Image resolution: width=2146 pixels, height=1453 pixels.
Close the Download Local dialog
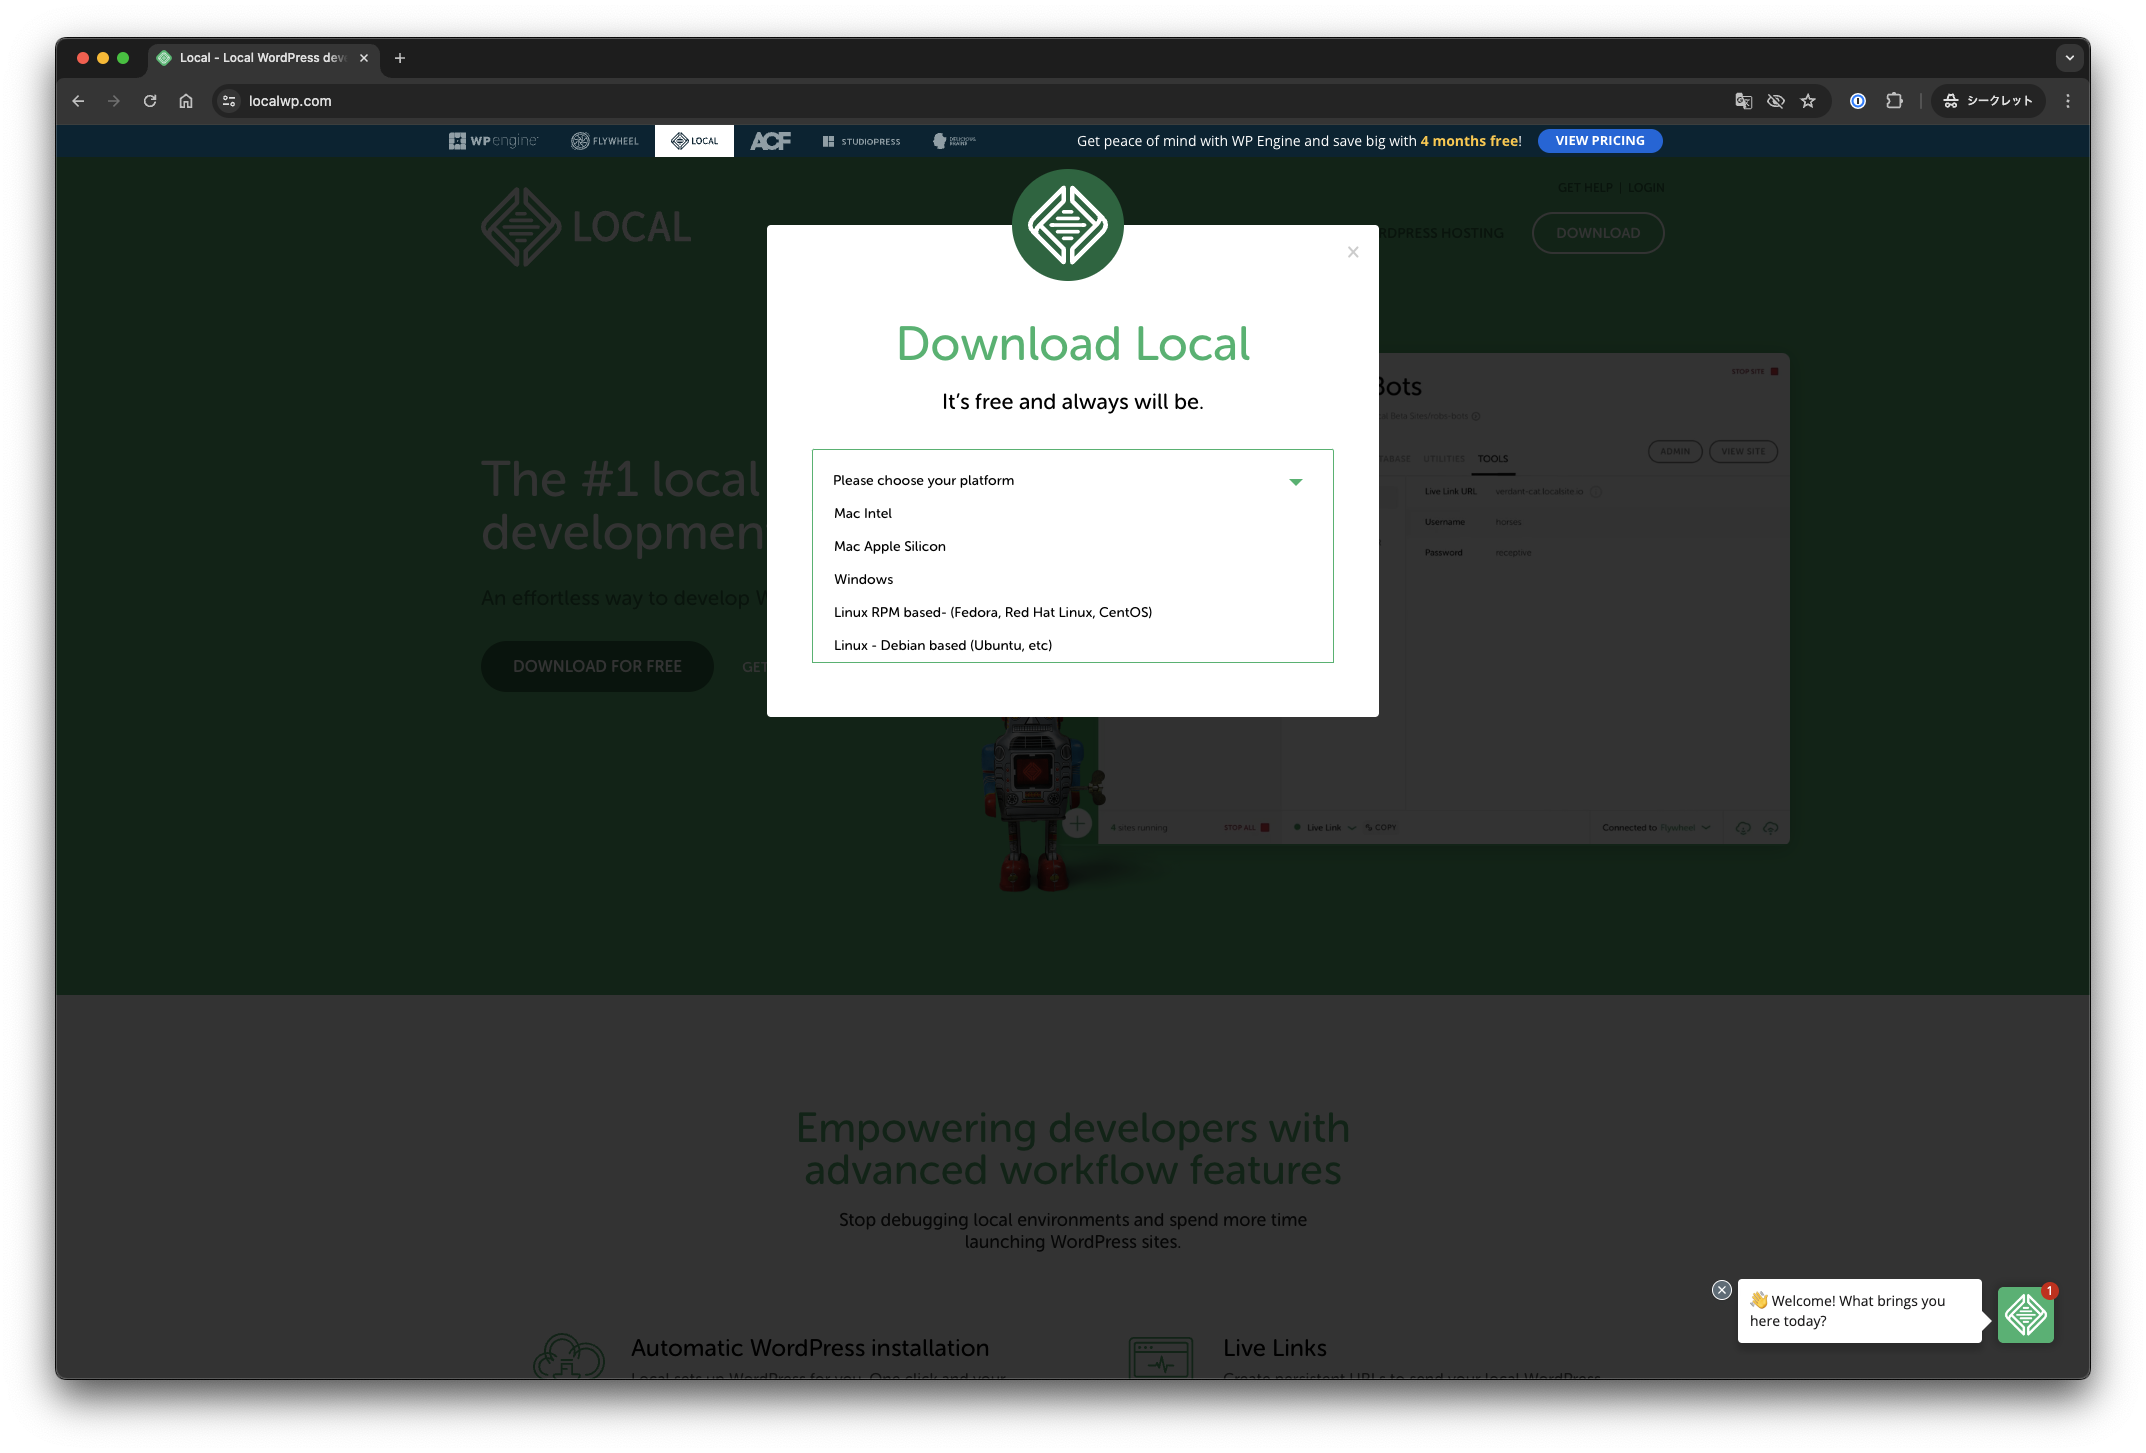pos(1353,252)
